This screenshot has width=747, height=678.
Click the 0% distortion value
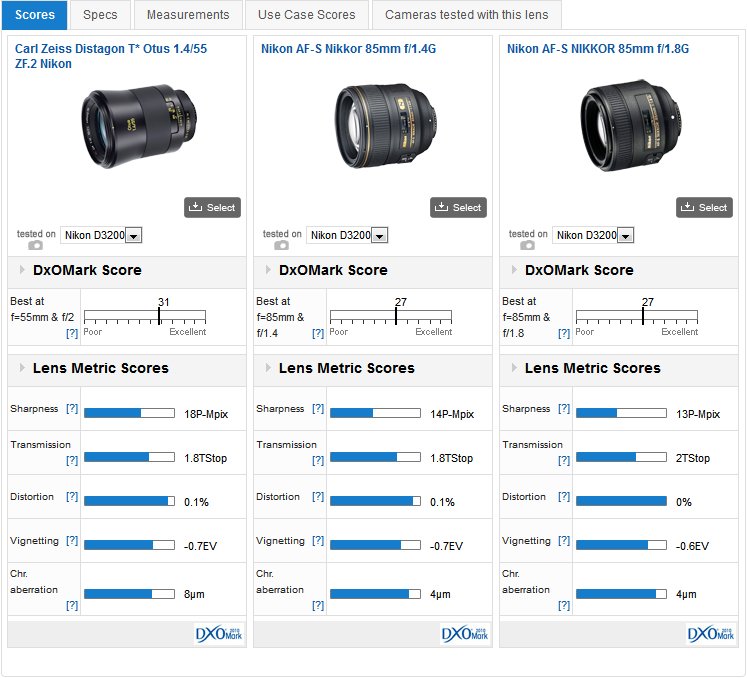(684, 502)
